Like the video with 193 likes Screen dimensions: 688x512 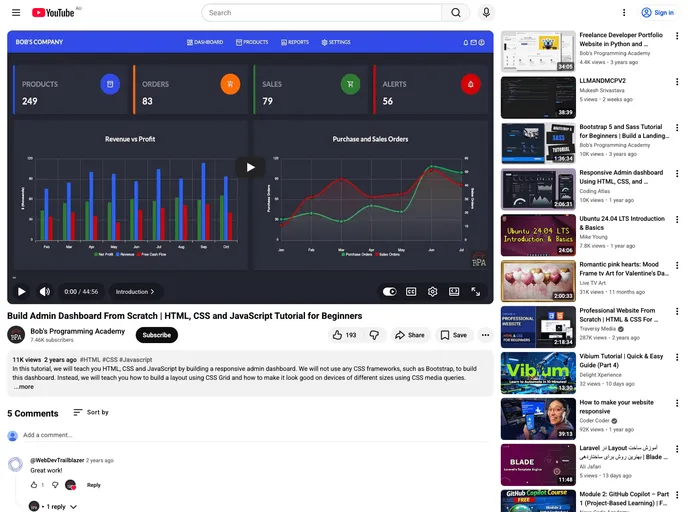tap(345, 335)
